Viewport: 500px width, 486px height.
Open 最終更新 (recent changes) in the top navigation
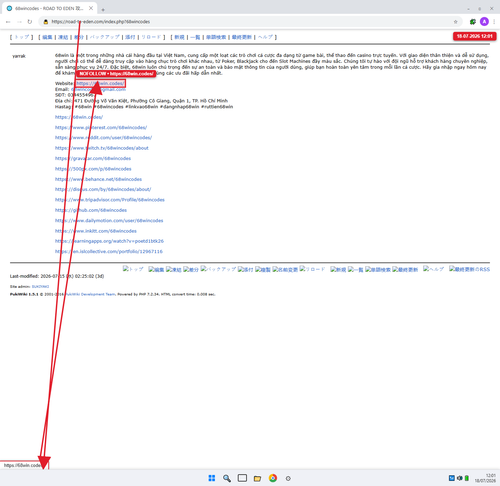pos(242,37)
